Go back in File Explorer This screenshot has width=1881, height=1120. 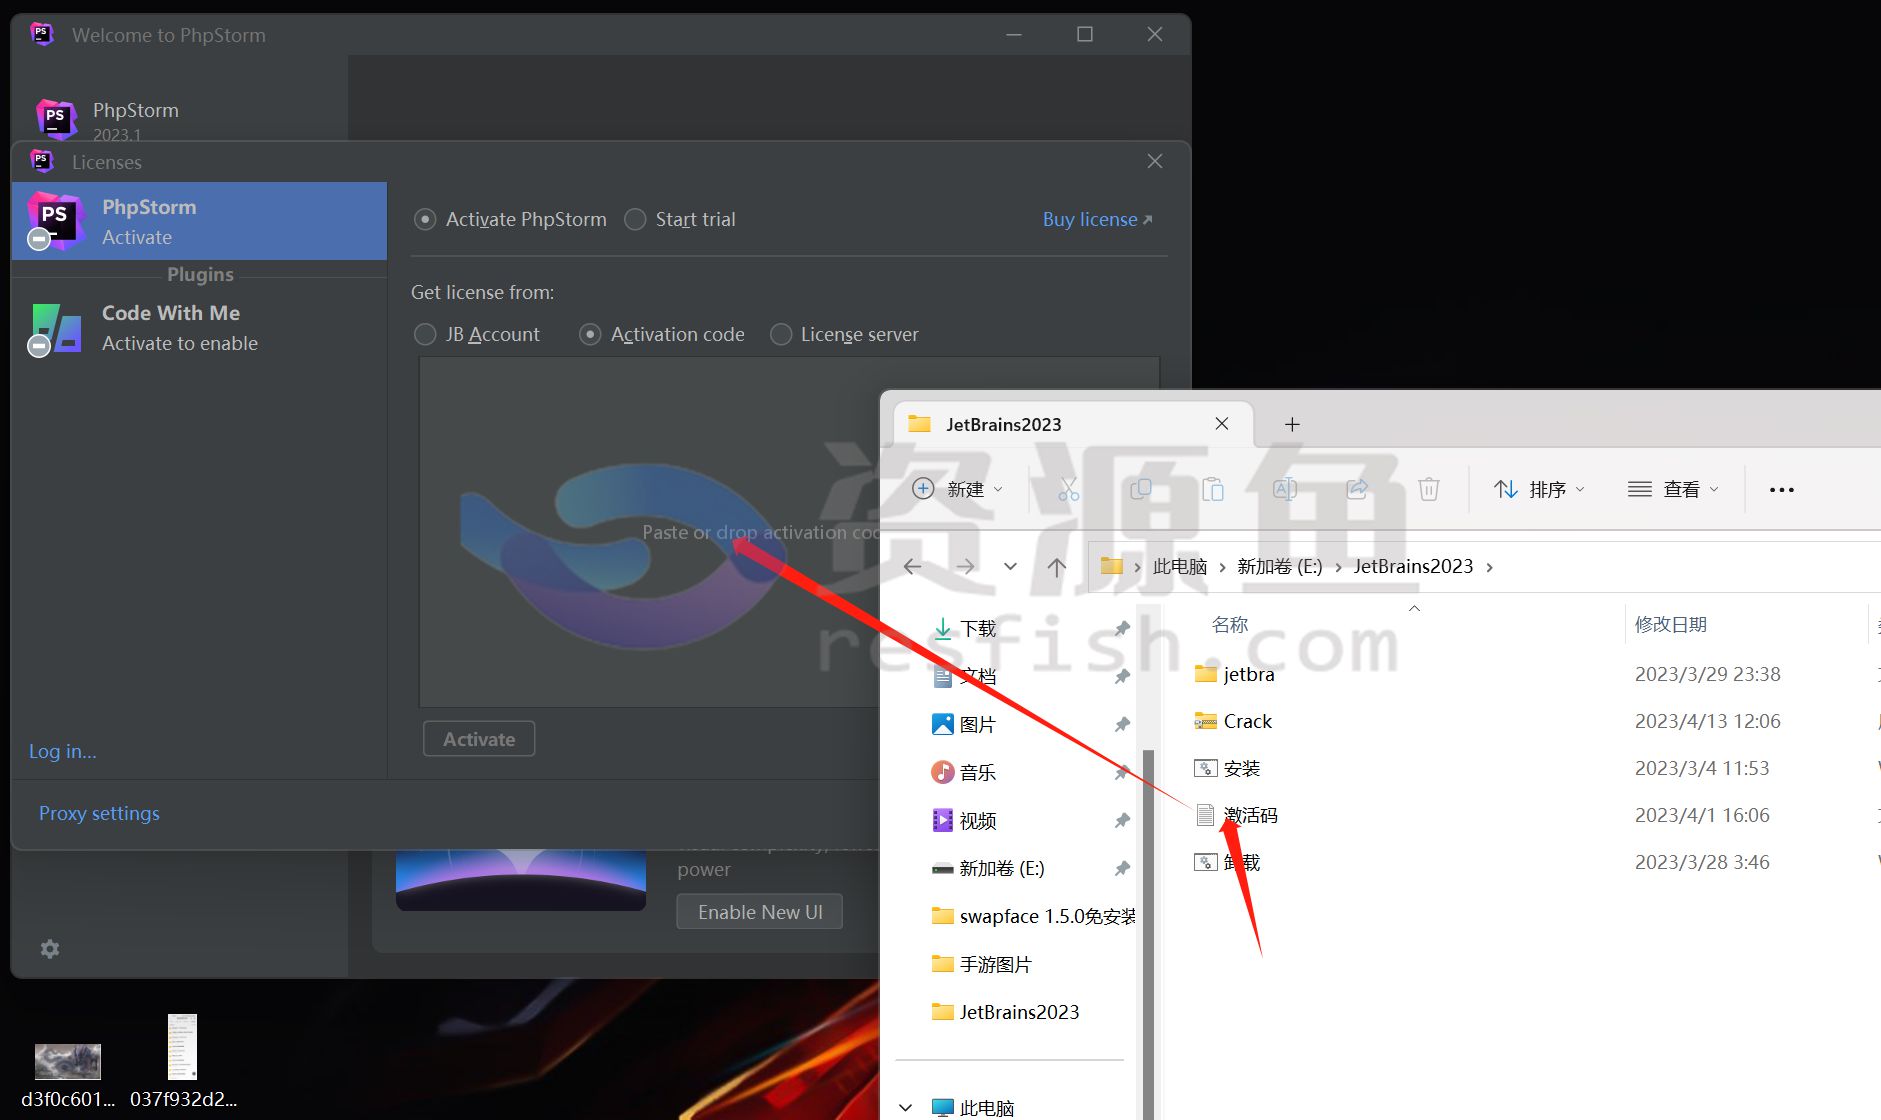coord(913,566)
